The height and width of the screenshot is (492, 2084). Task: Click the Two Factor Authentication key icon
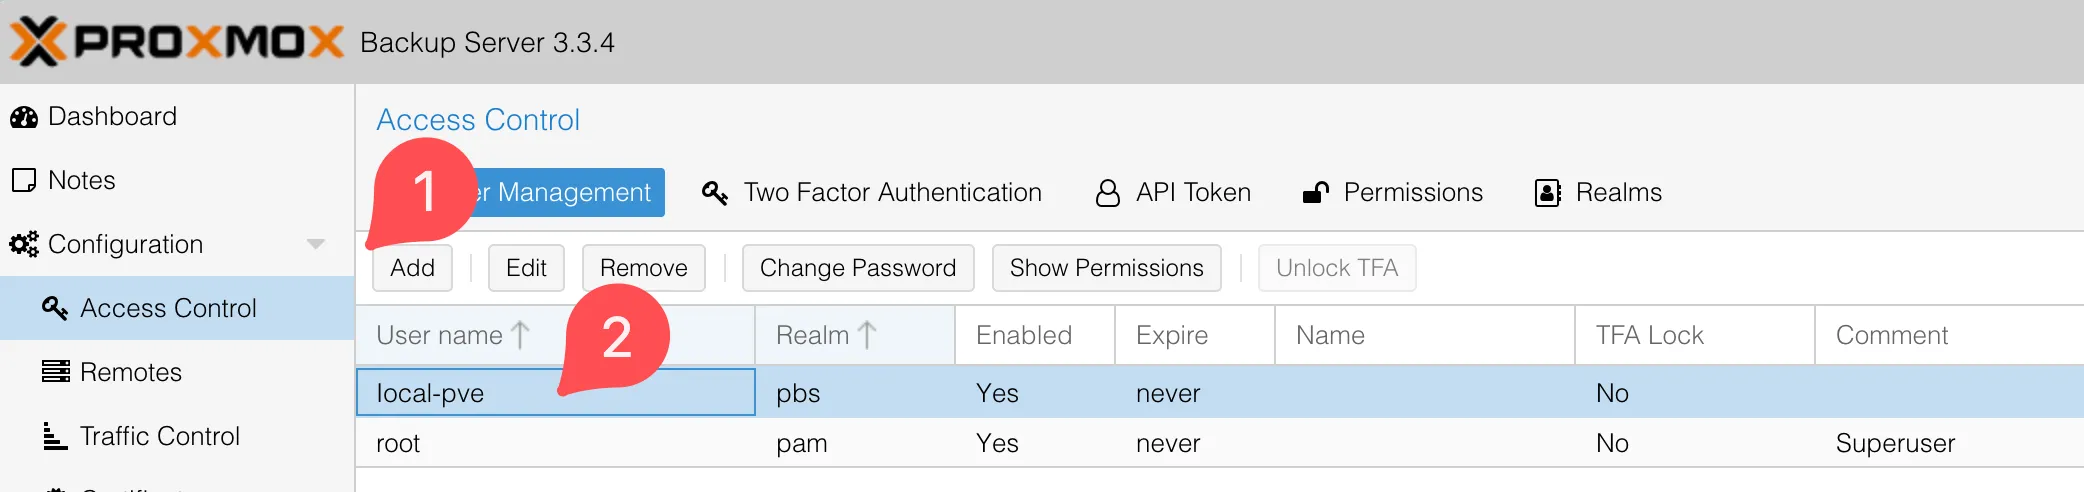(715, 193)
